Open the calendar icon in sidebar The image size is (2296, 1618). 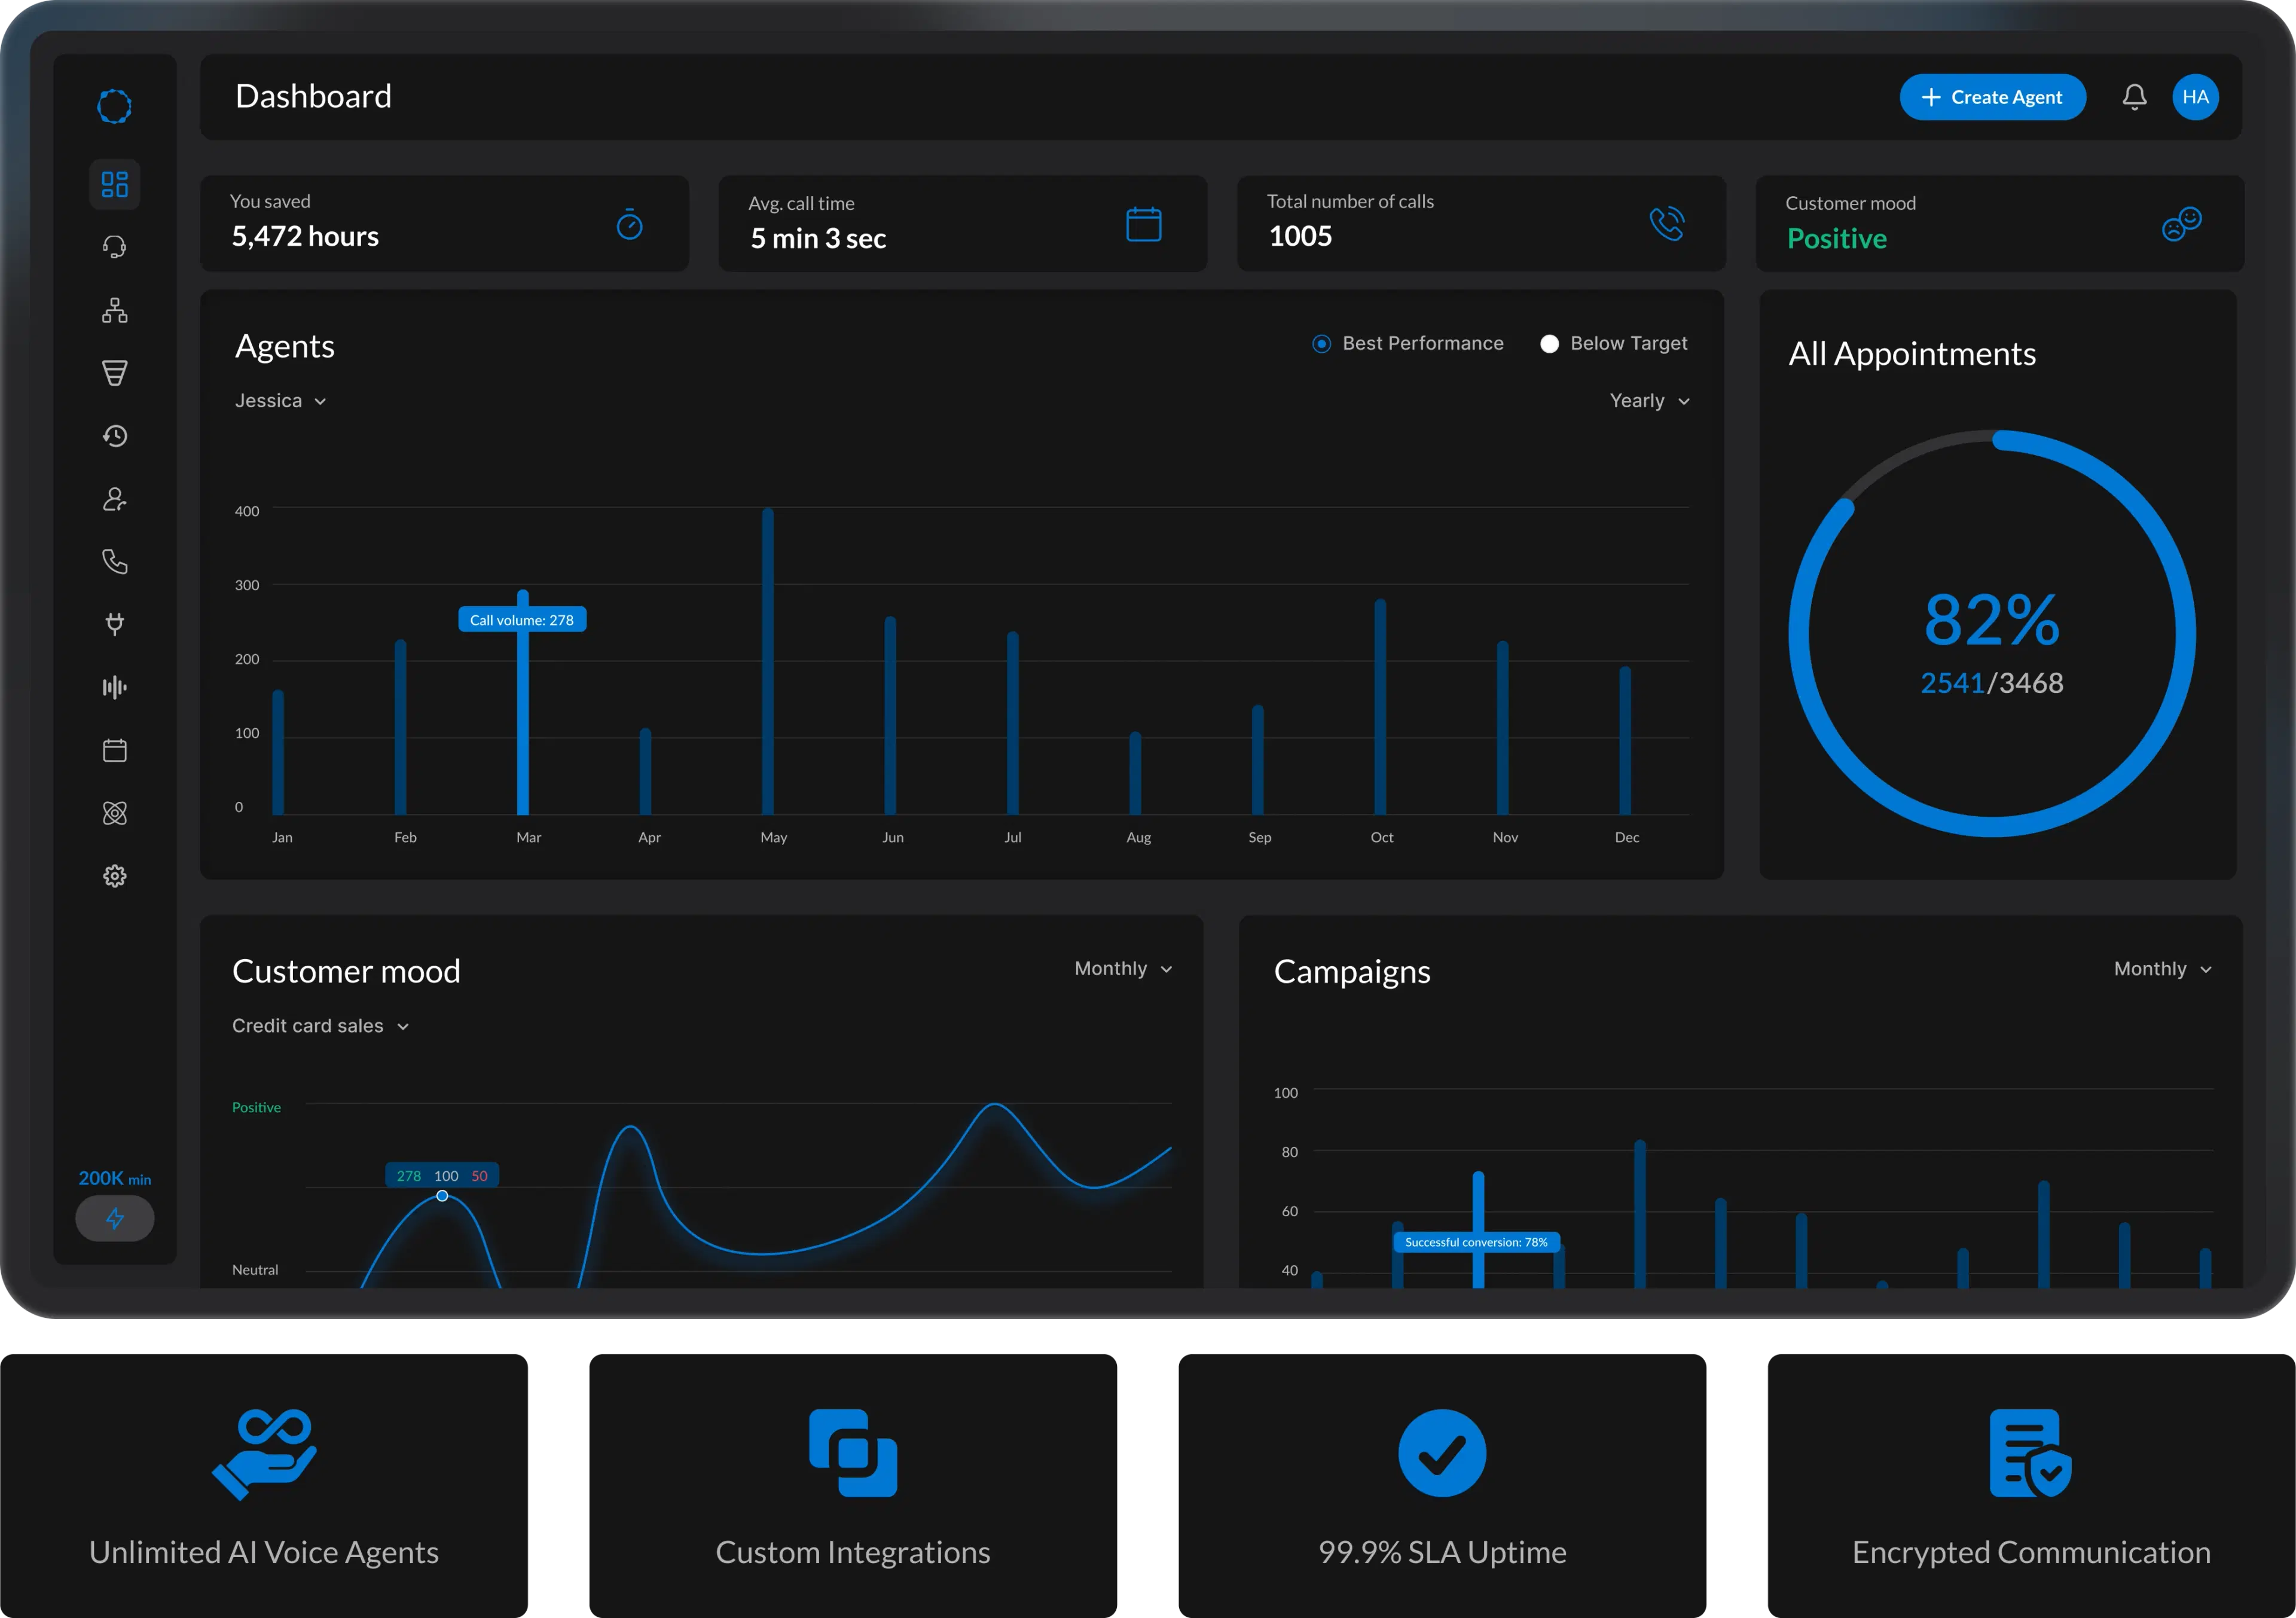pyautogui.click(x=114, y=750)
